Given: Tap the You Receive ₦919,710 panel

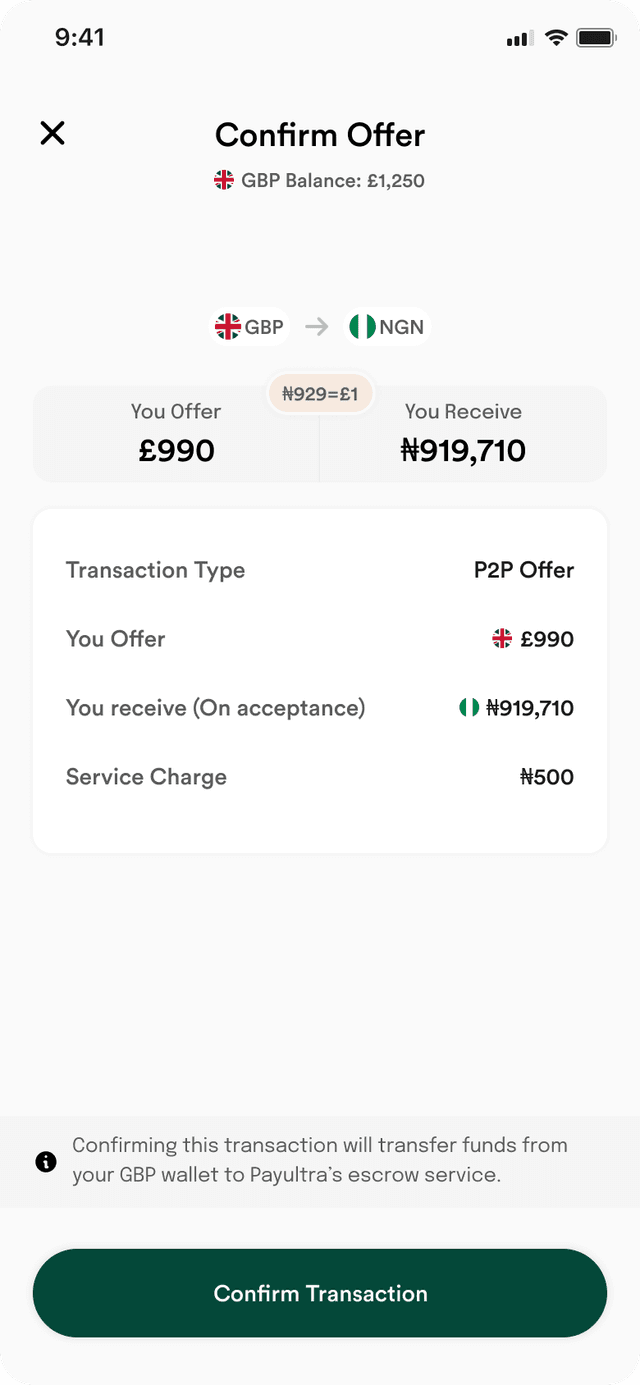Looking at the screenshot, I should [463, 434].
